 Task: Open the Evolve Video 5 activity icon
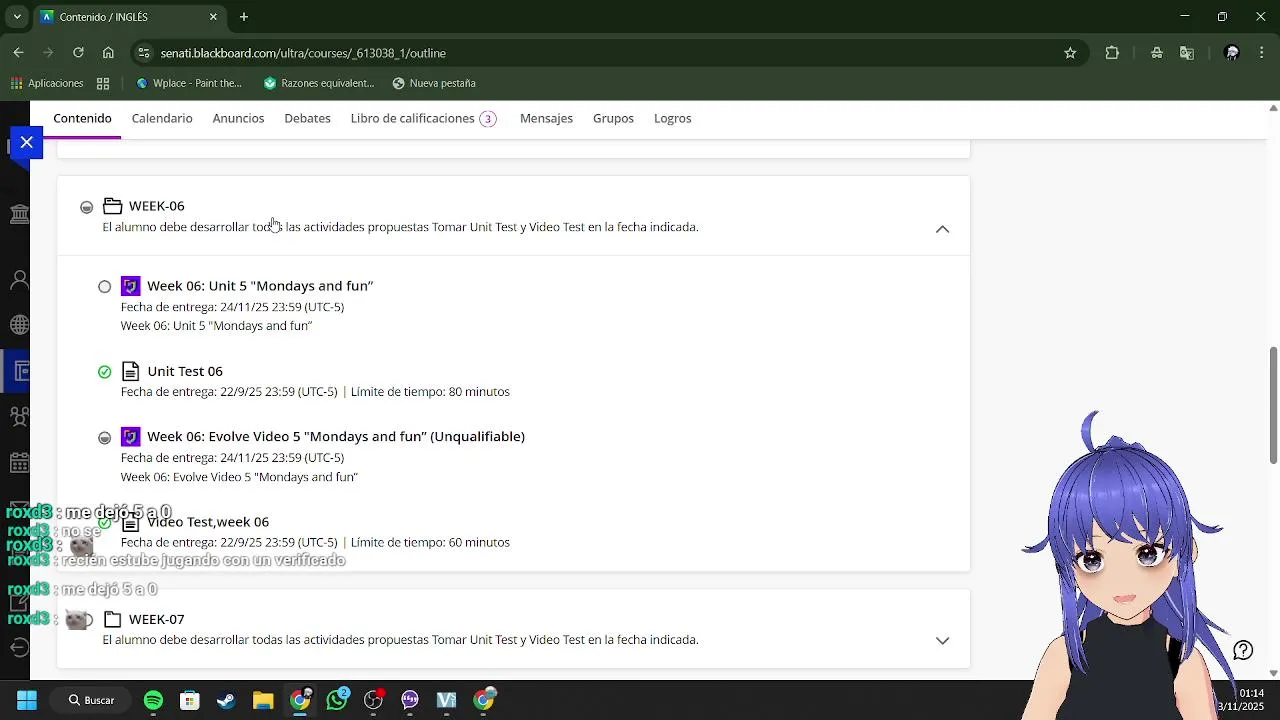(x=130, y=437)
